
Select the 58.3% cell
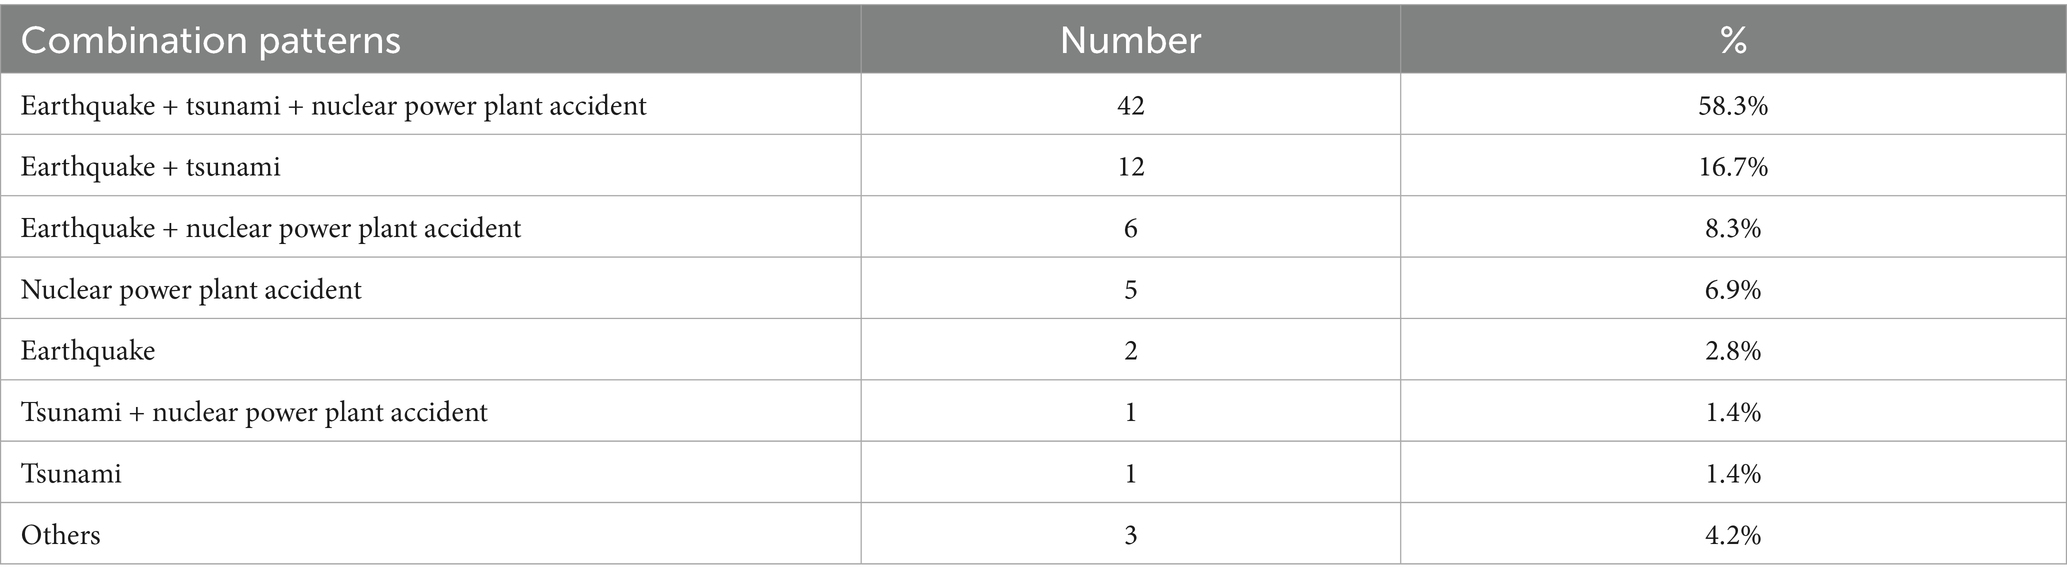(1733, 105)
